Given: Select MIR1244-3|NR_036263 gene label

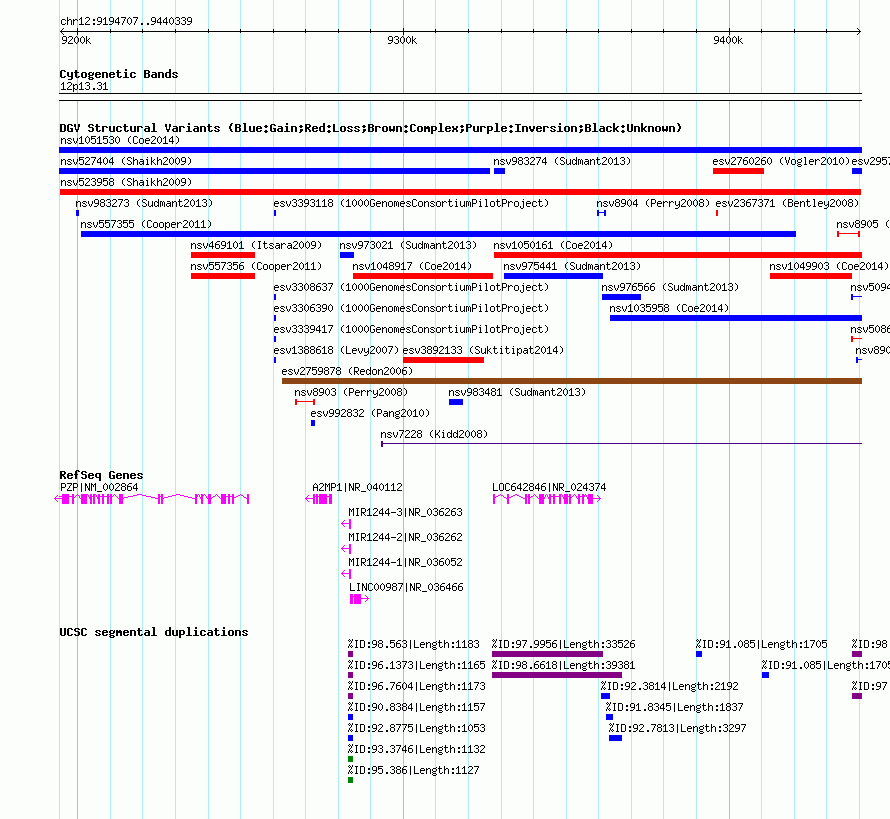Looking at the screenshot, I should 405,513.
